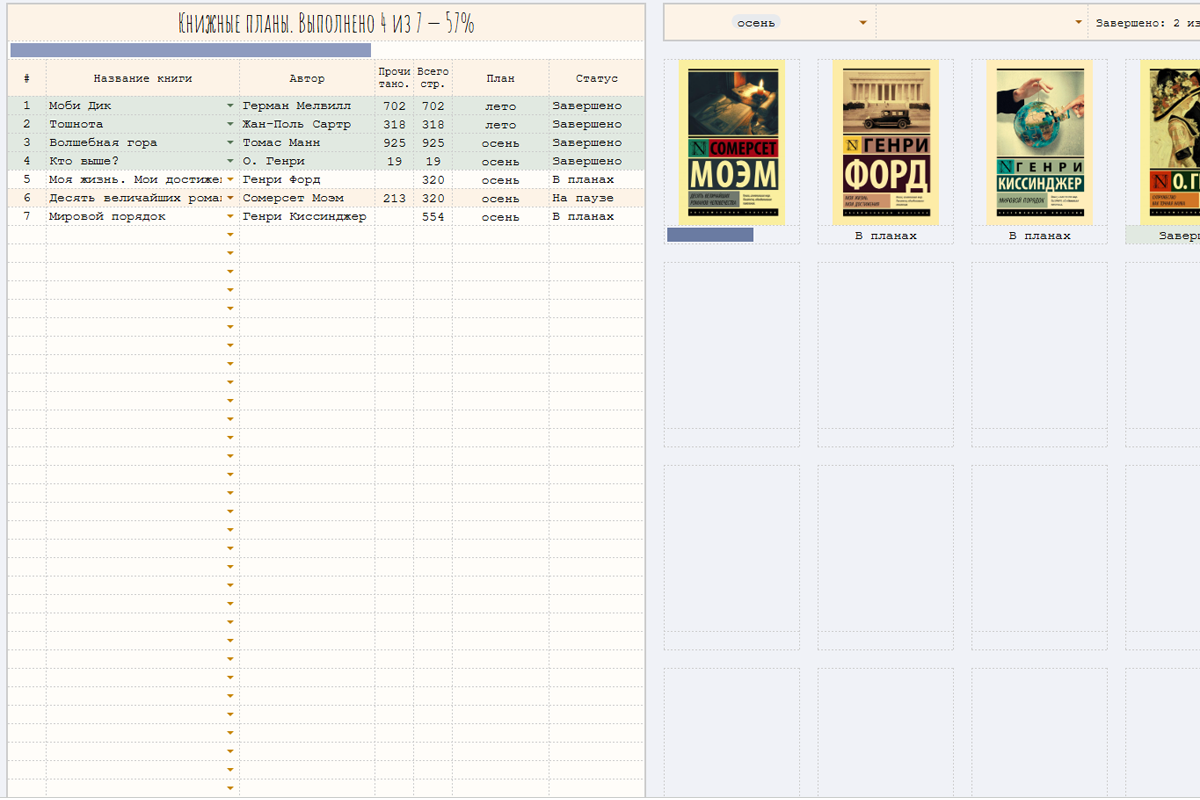Viewport: 1200px width, 800px height.
Task: Expand the book-name dropdown arrow for "Волшебная гора"
Action: coord(230,143)
